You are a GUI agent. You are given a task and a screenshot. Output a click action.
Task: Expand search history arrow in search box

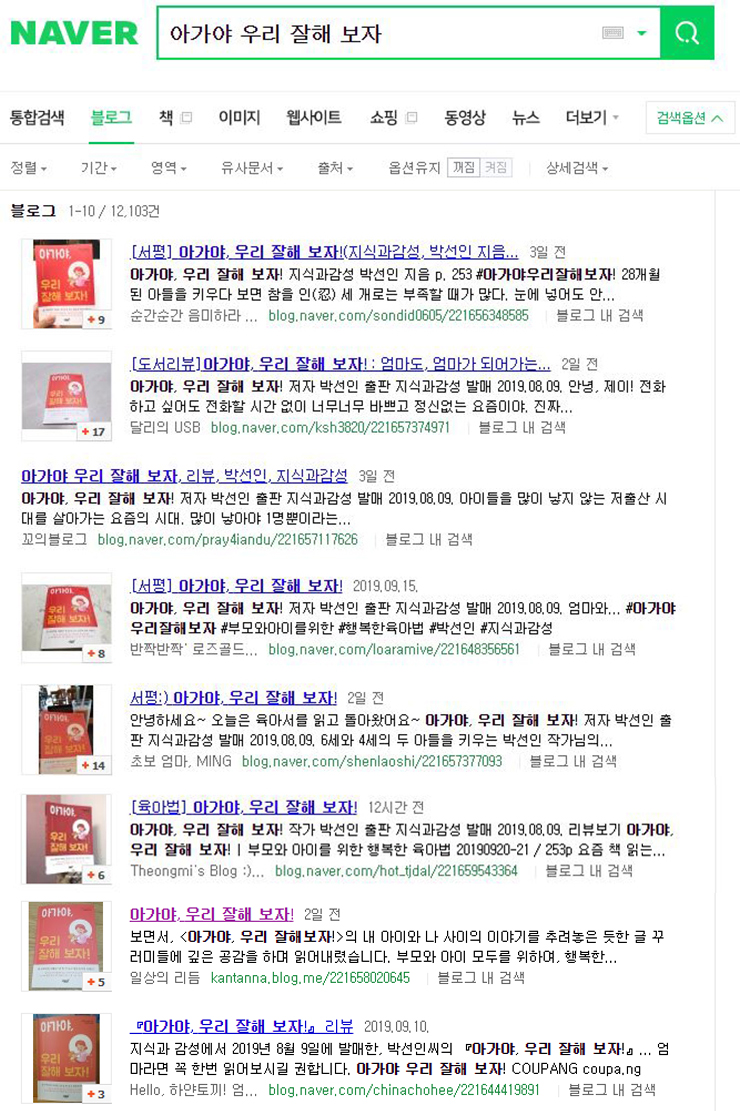642,33
